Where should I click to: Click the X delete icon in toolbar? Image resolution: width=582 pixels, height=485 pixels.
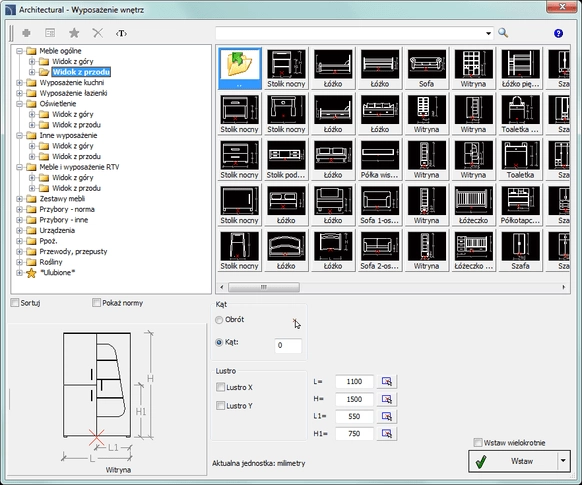pyautogui.click(x=98, y=33)
